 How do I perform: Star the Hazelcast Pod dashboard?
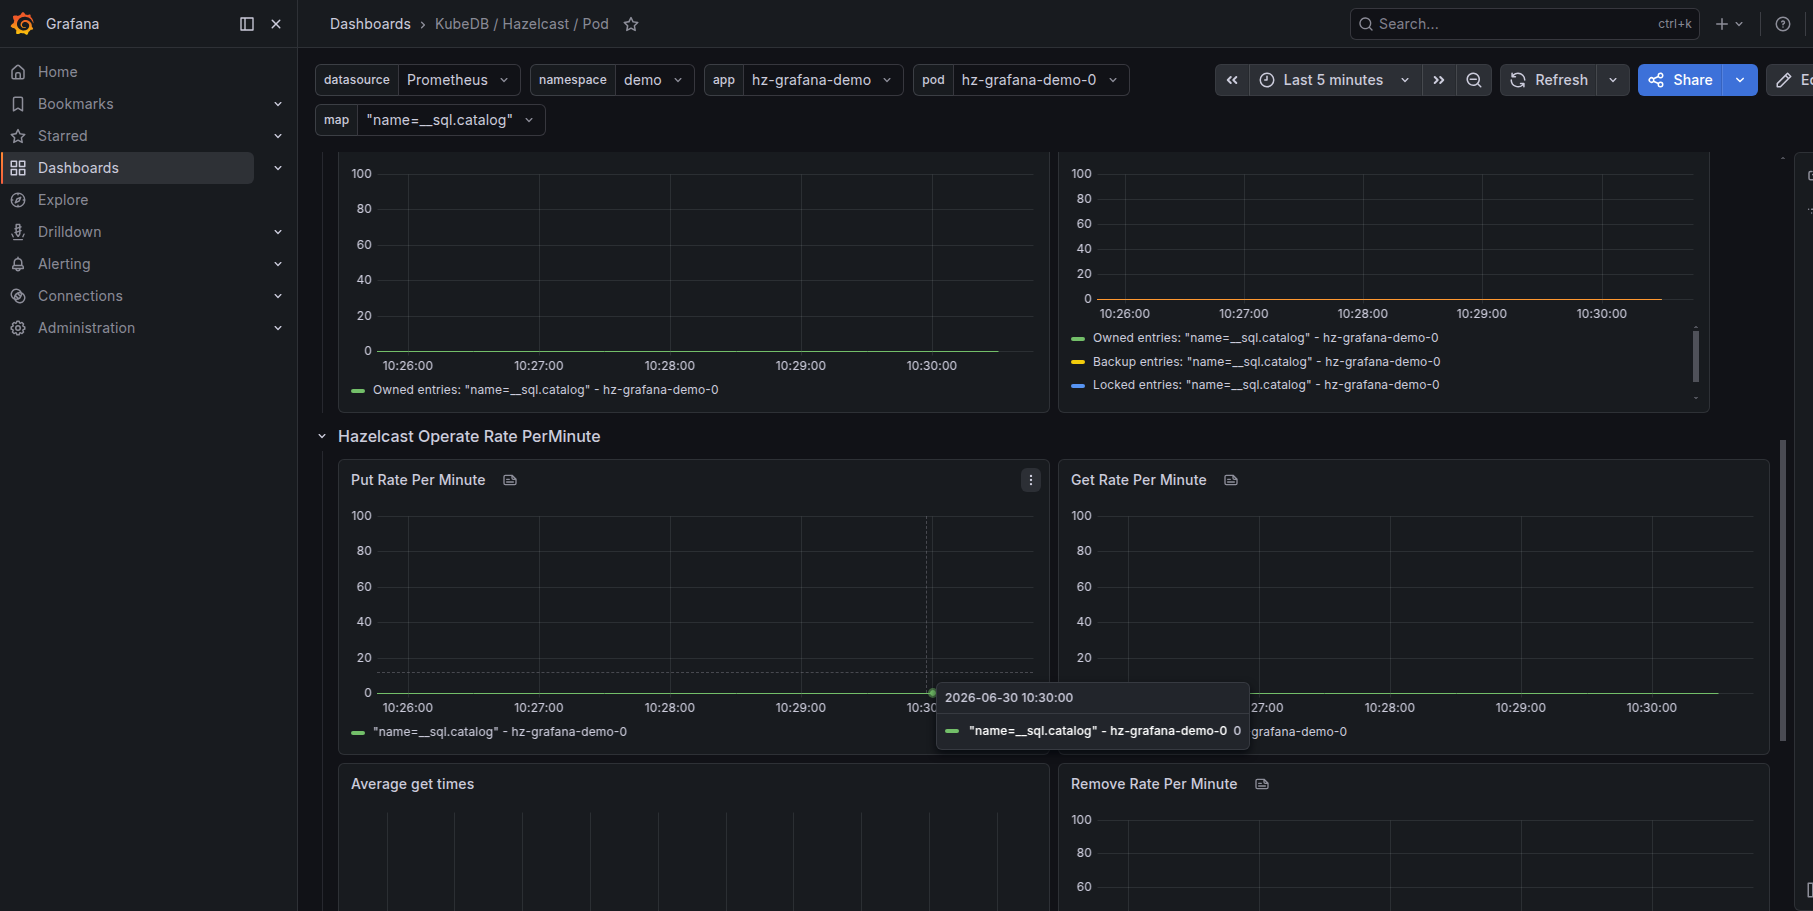click(x=631, y=24)
